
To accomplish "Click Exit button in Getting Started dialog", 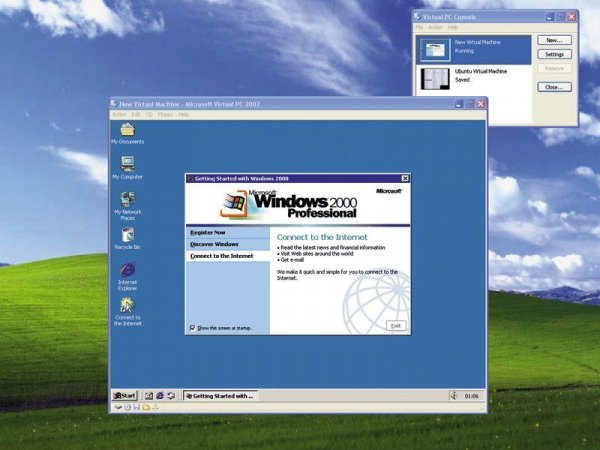I will 396,326.
